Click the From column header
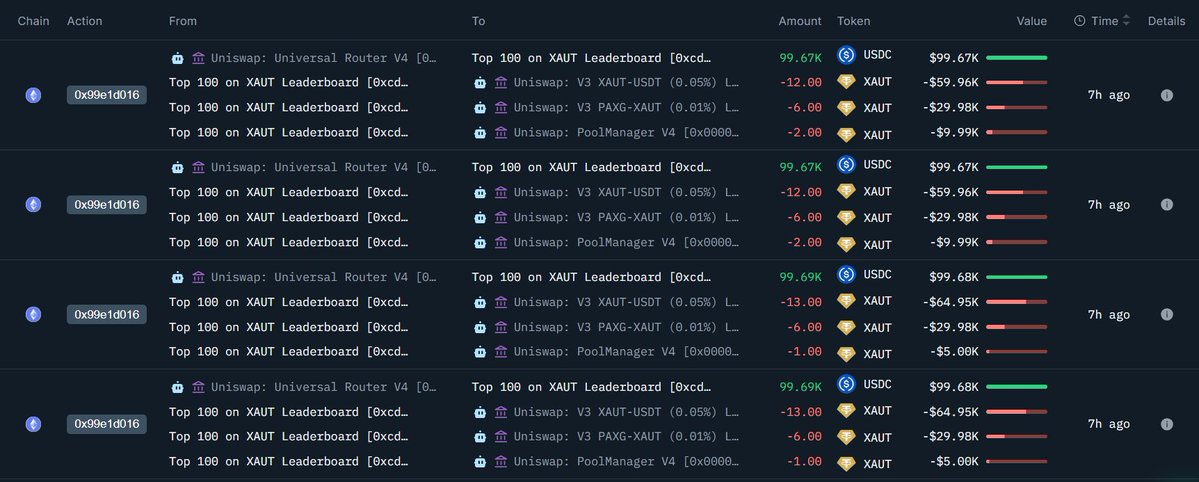 tap(183, 21)
